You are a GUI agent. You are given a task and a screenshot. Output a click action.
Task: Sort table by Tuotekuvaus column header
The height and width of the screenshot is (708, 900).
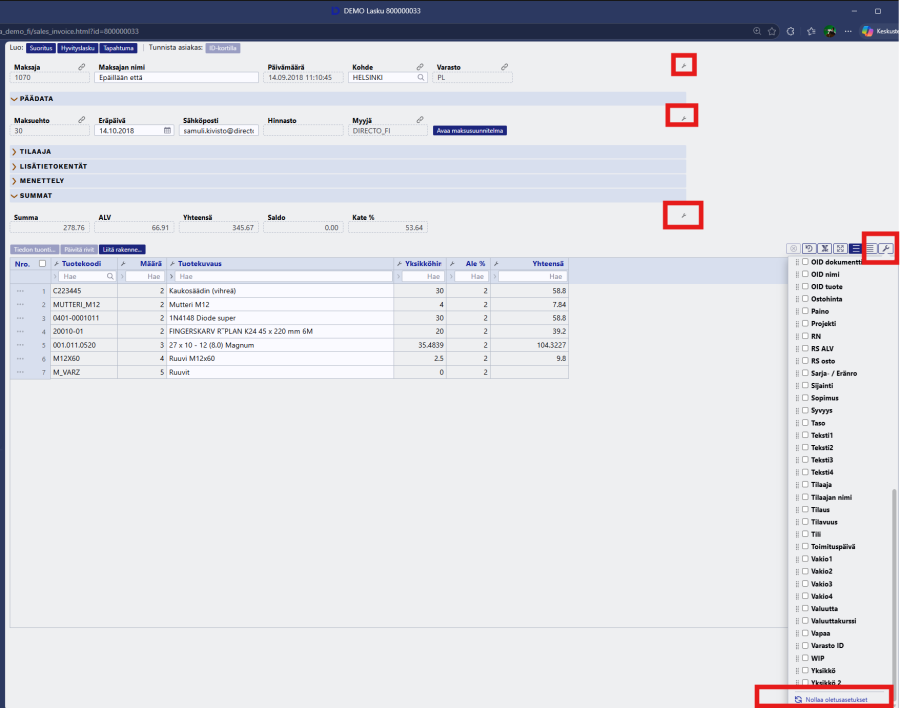[x=200, y=264]
